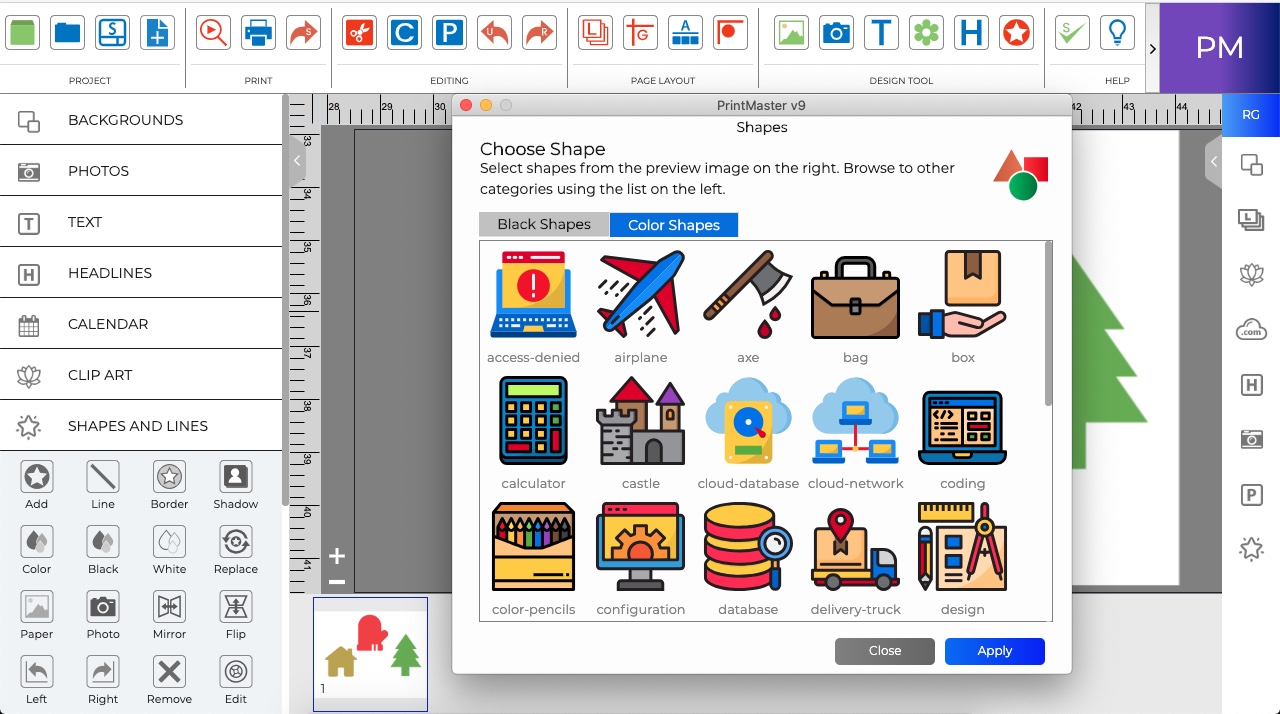Click the Spell Check icon under Help
This screenshot has height=714, width=1280.
1071,32
